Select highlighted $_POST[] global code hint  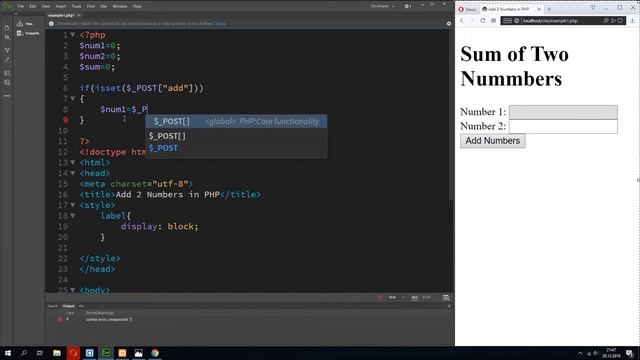point(236,121)
